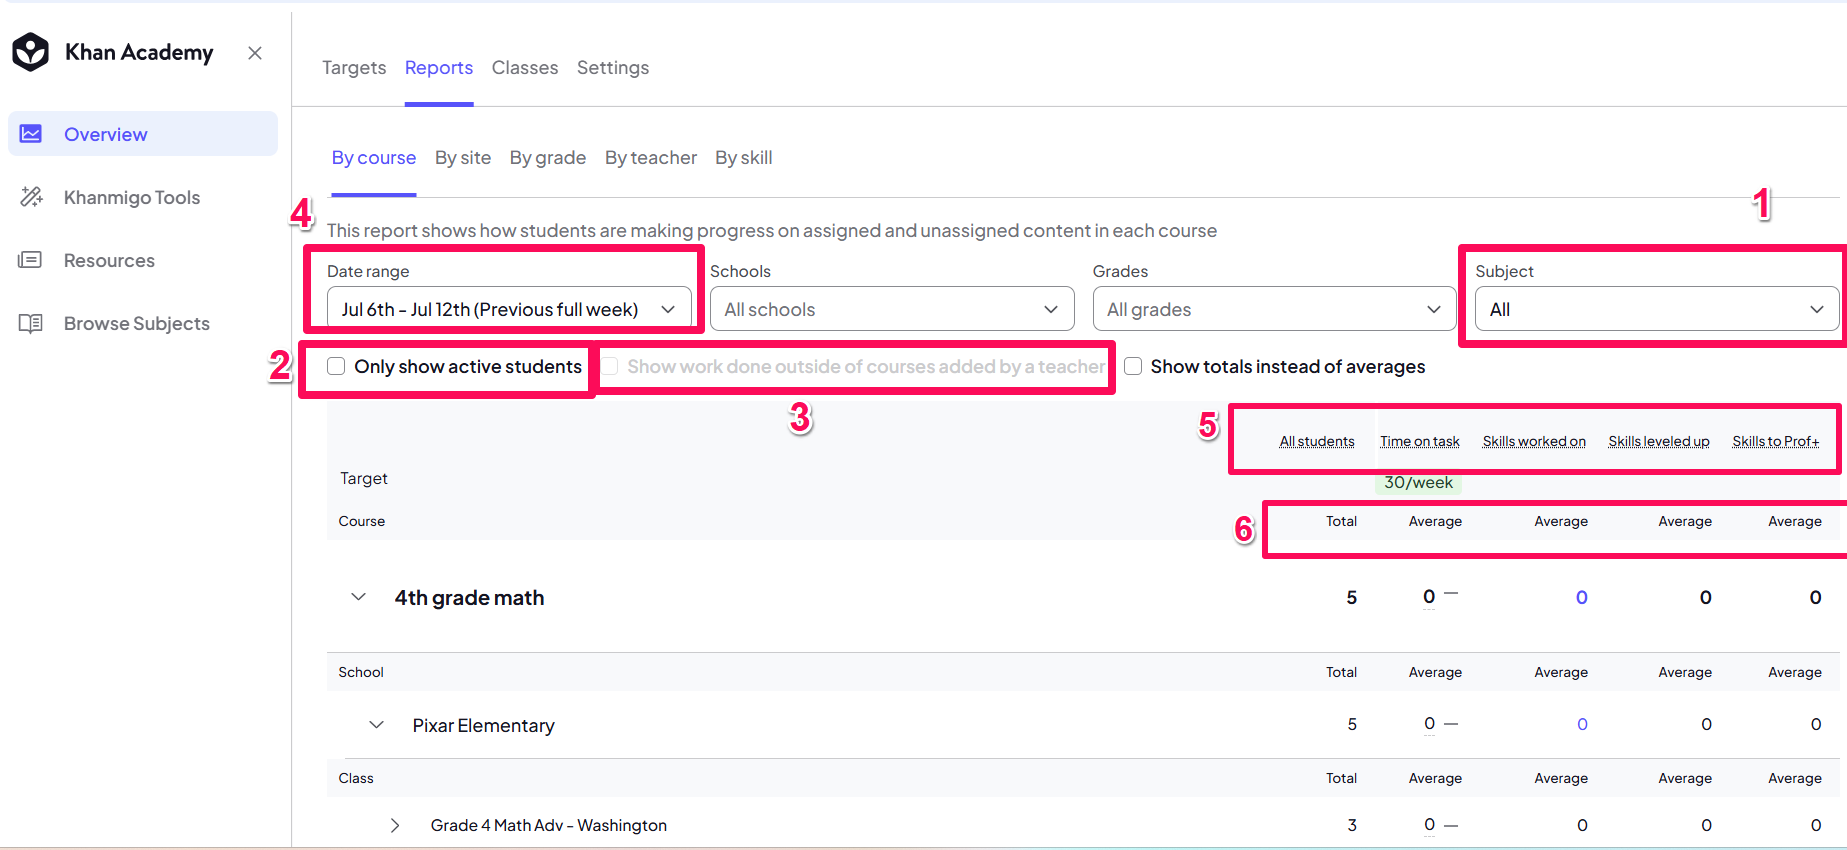
Task: Click the 30/week target badge
Action: [1418, 482]
